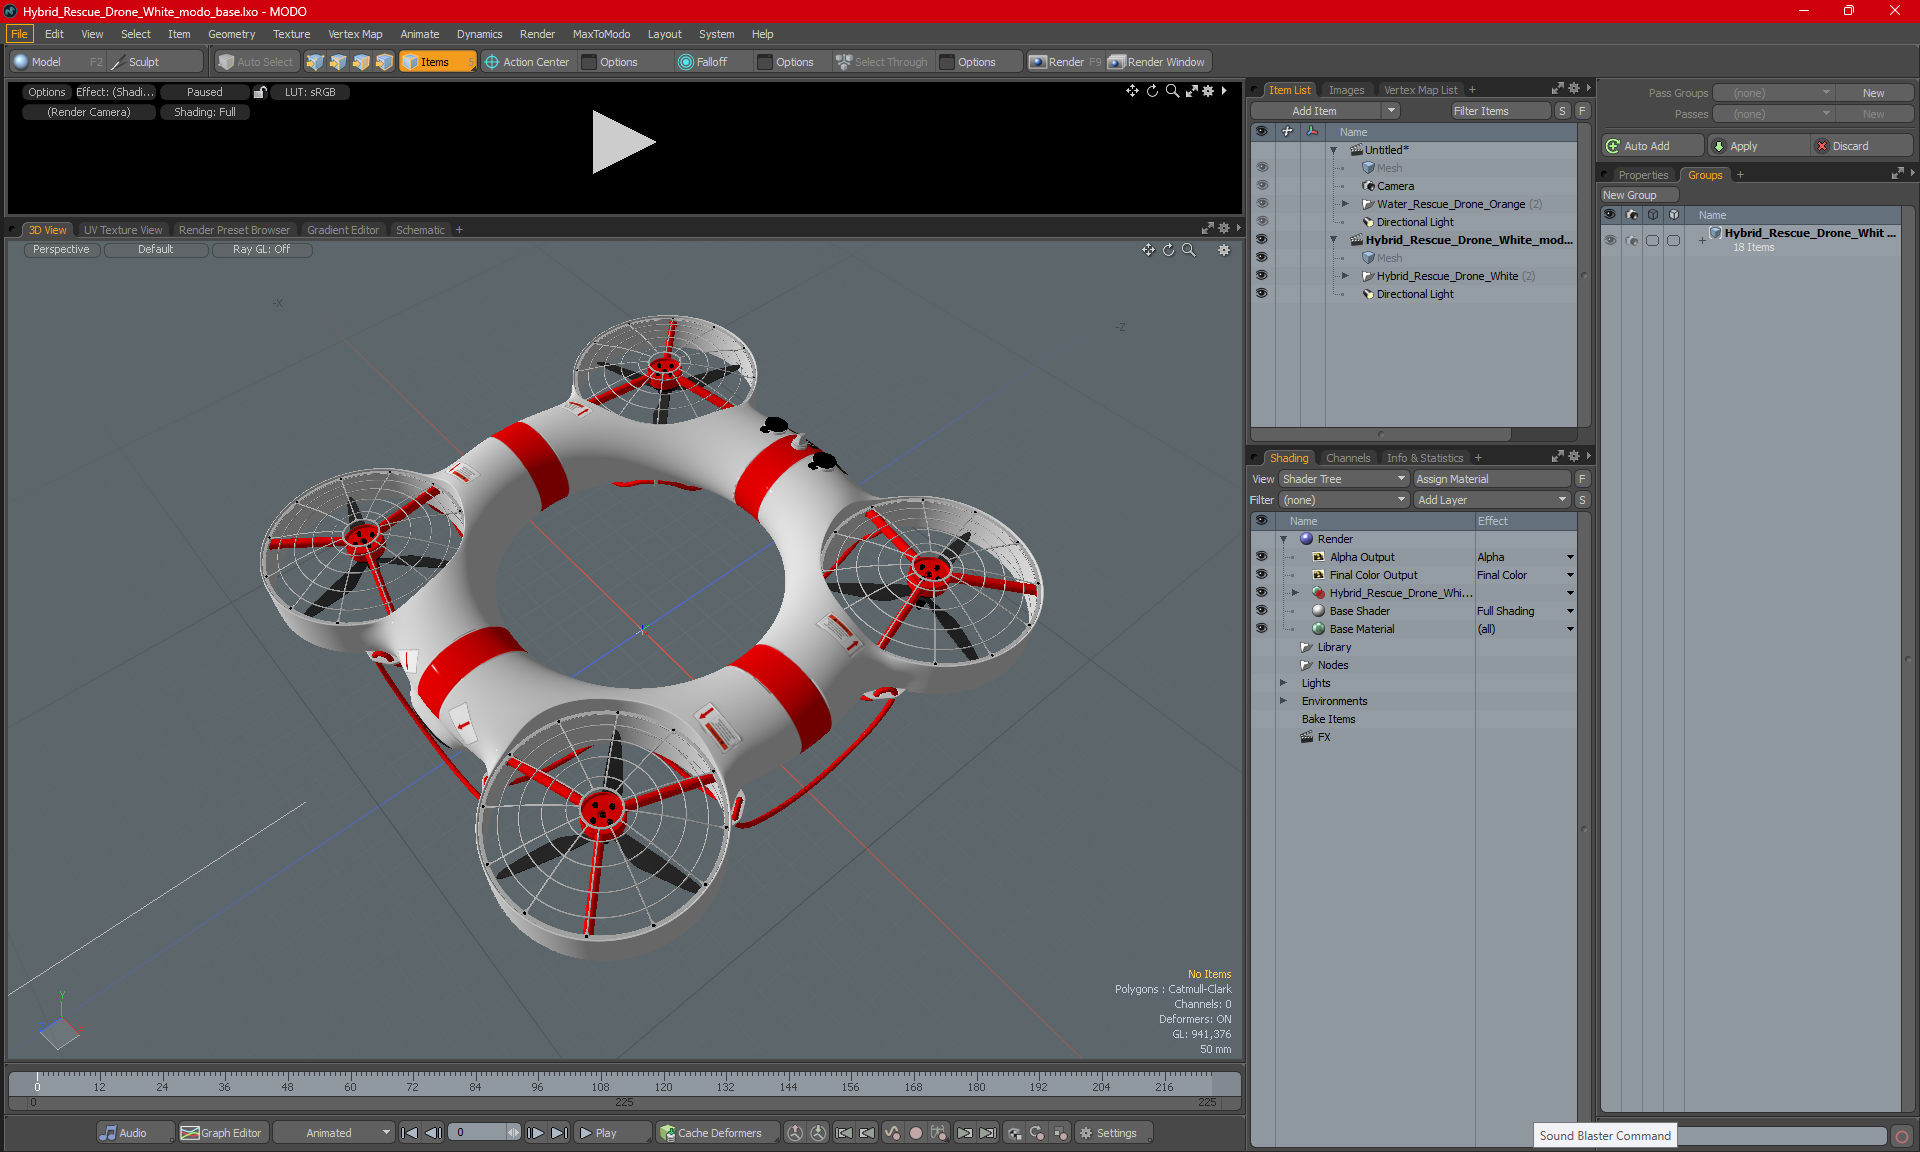Open the Graph Editor
The image size is (1920, 1152).
coord(222,1133)
